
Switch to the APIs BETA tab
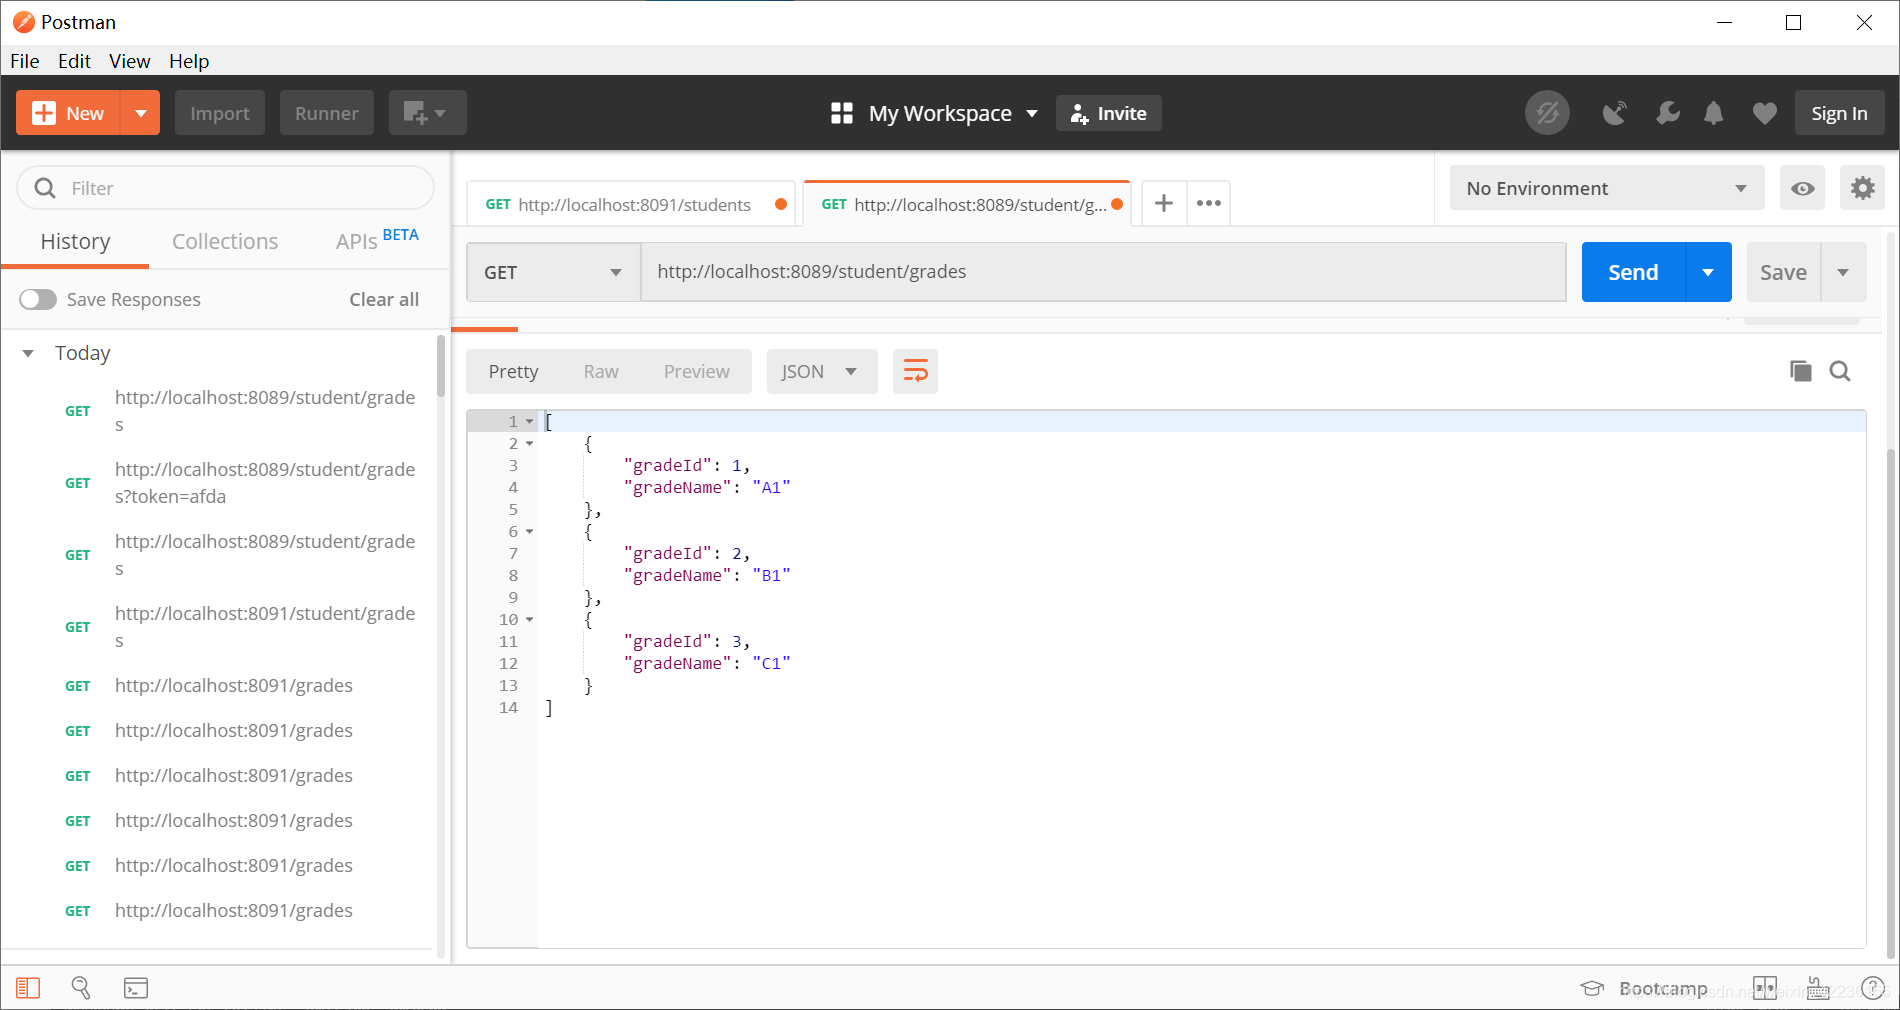(377, 240)
